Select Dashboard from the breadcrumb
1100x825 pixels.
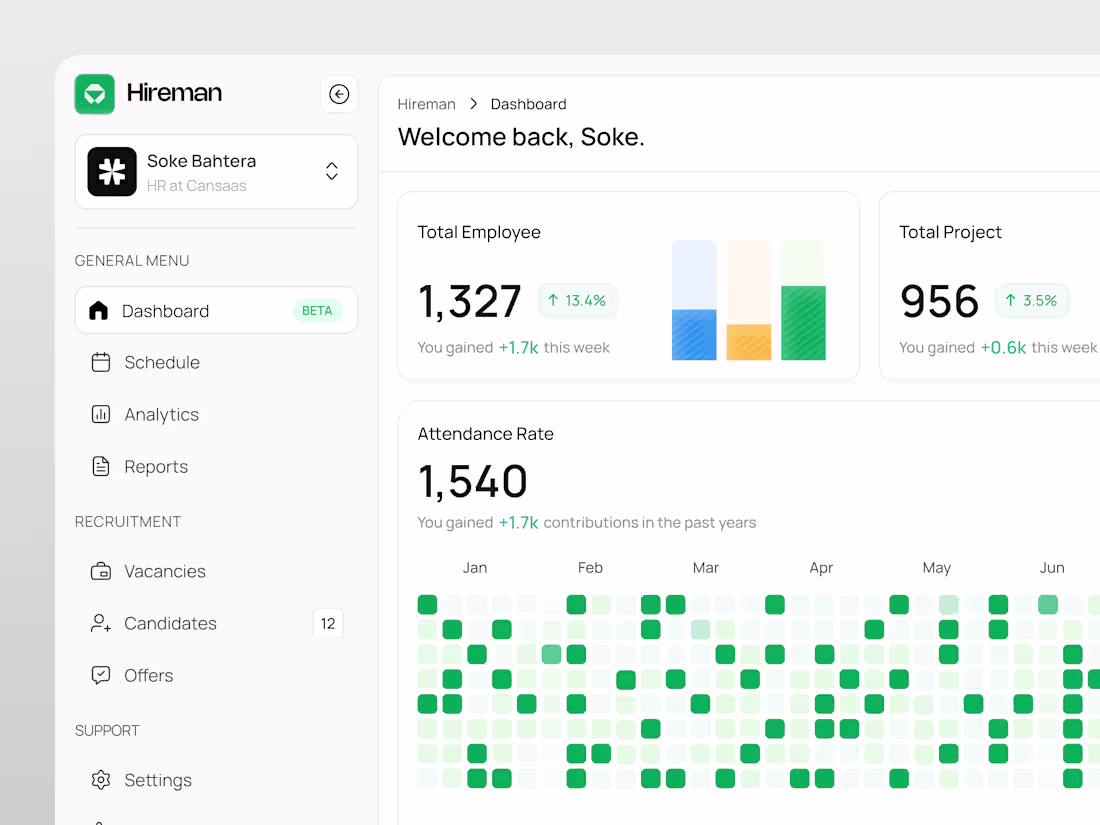(x=528, y=104)
